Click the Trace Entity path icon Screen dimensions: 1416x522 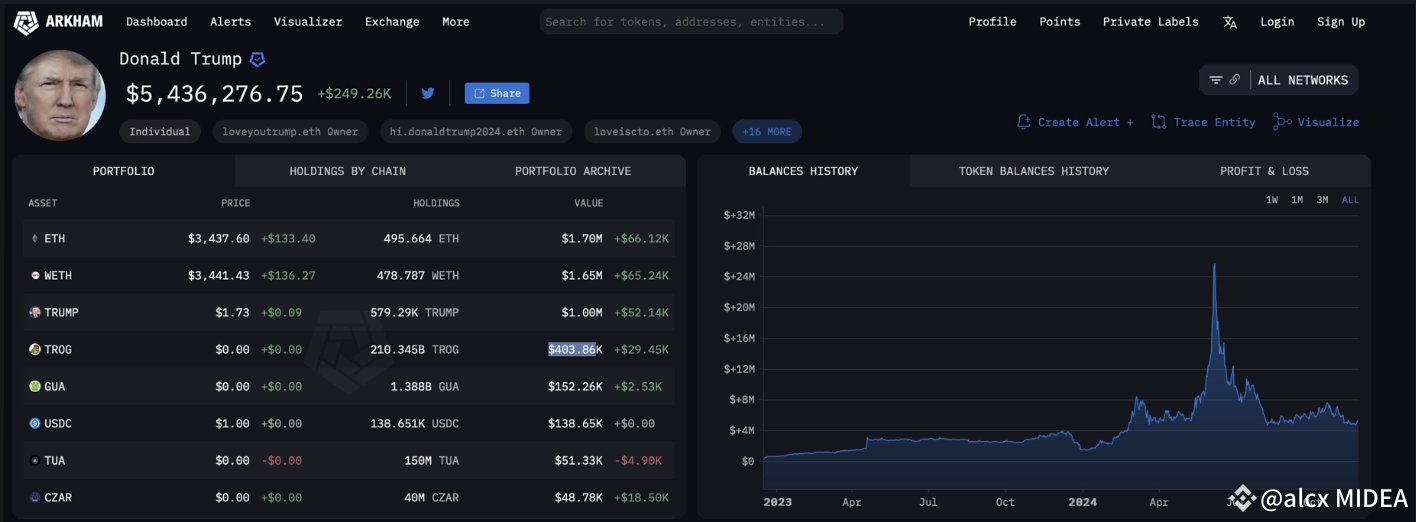1159,122
